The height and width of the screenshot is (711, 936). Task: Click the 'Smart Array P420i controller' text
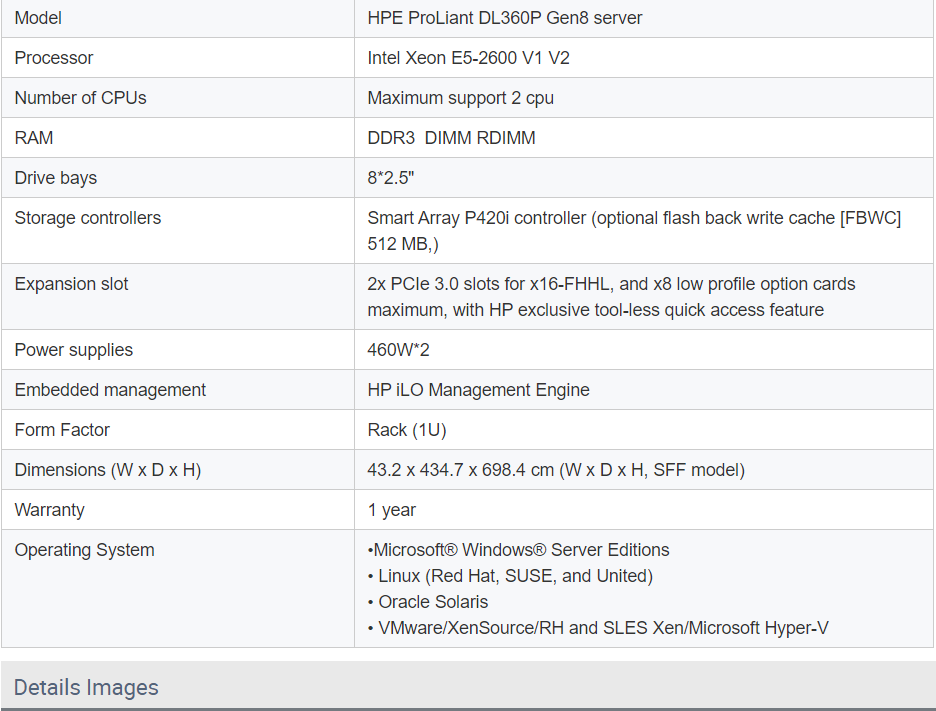point(476,218)
